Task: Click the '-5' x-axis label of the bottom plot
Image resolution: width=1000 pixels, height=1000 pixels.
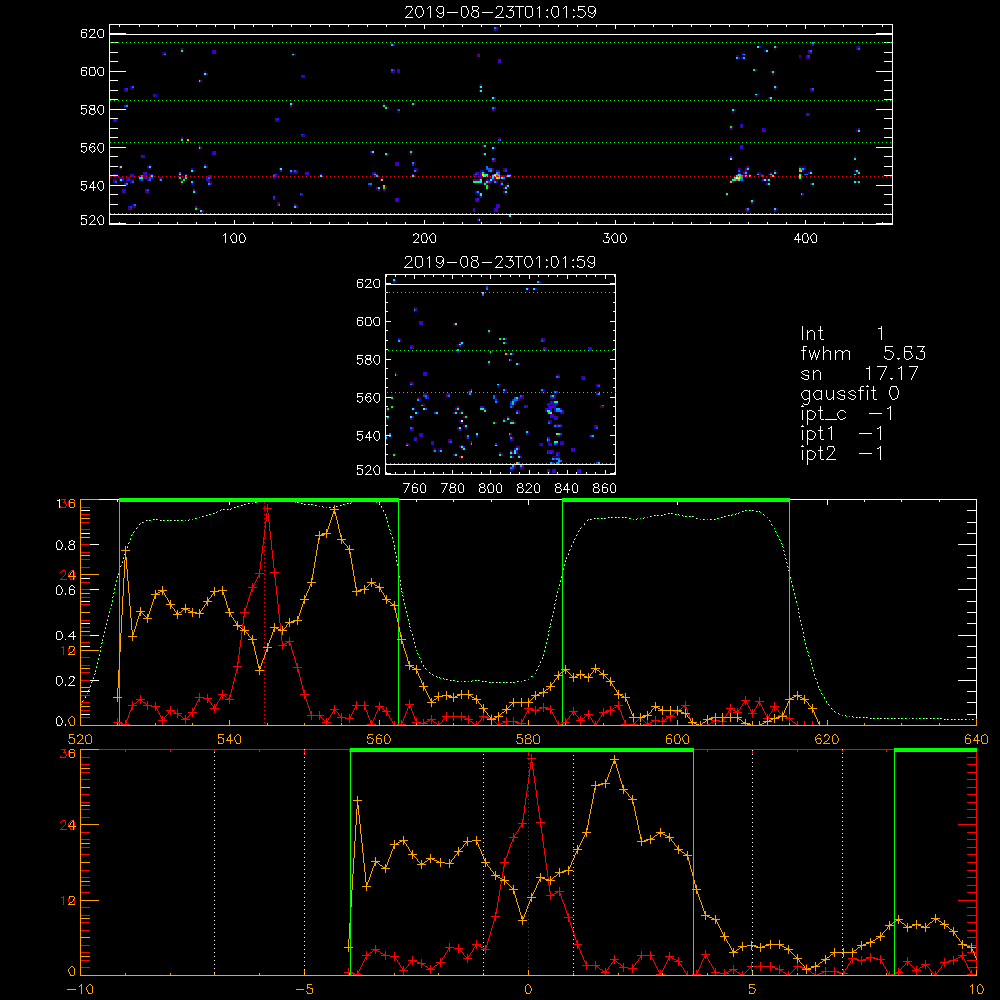Action: point(304,989)
